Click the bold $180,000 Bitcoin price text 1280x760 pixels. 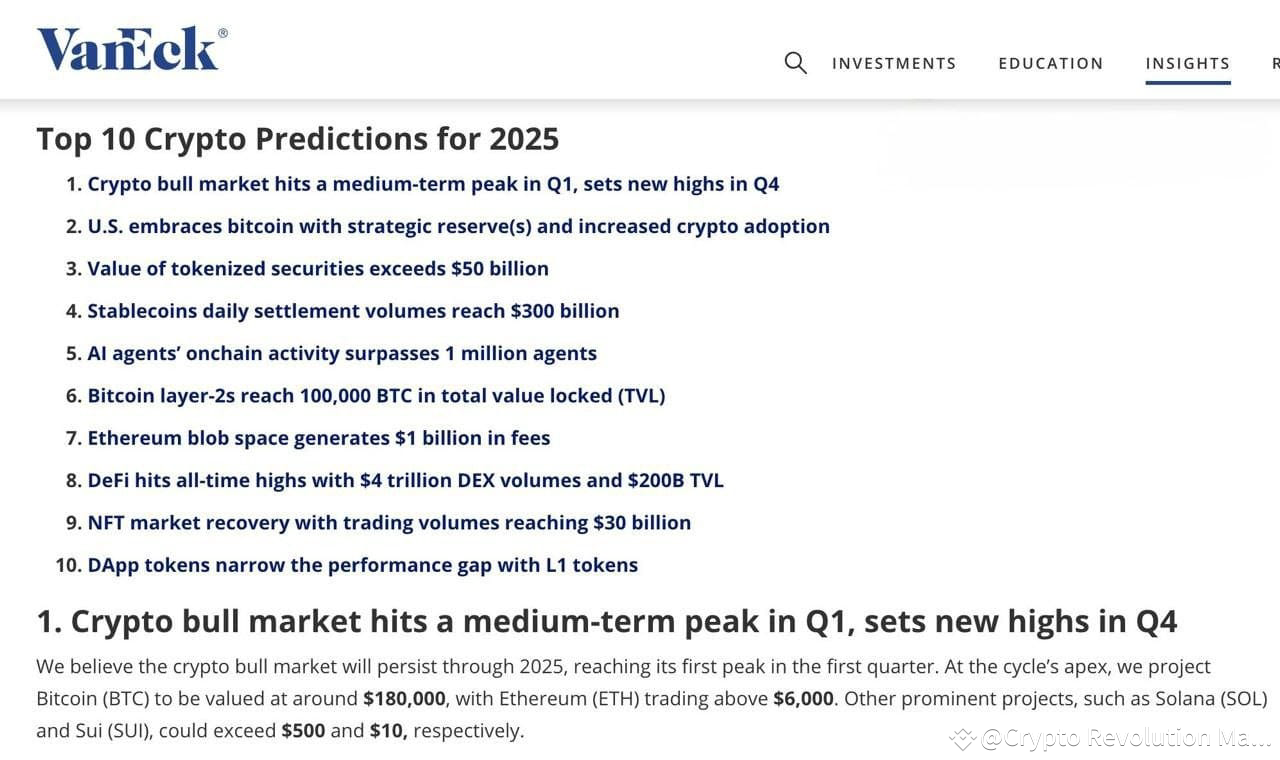(404, 698)
